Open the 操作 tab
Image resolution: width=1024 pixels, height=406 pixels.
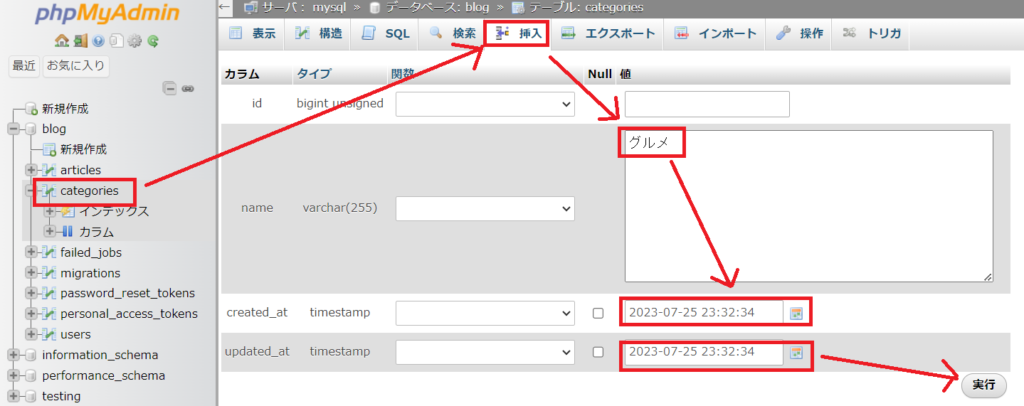tap(799, 34)
